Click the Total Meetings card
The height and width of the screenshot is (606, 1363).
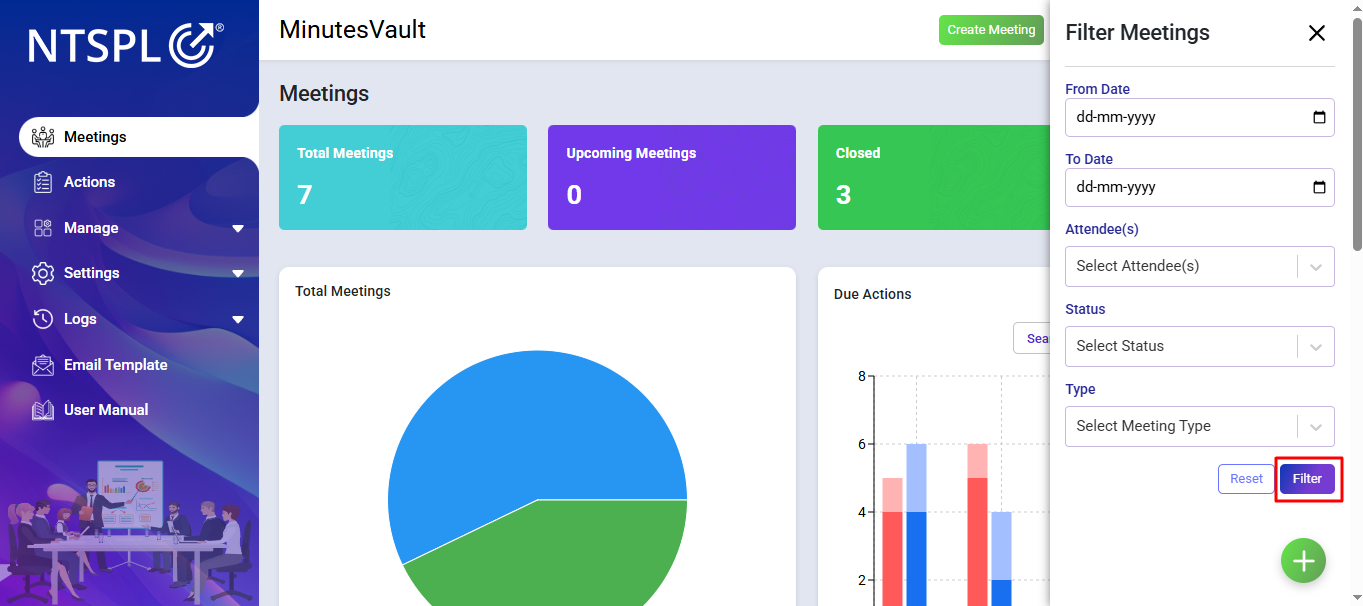(x=403, y=177)
